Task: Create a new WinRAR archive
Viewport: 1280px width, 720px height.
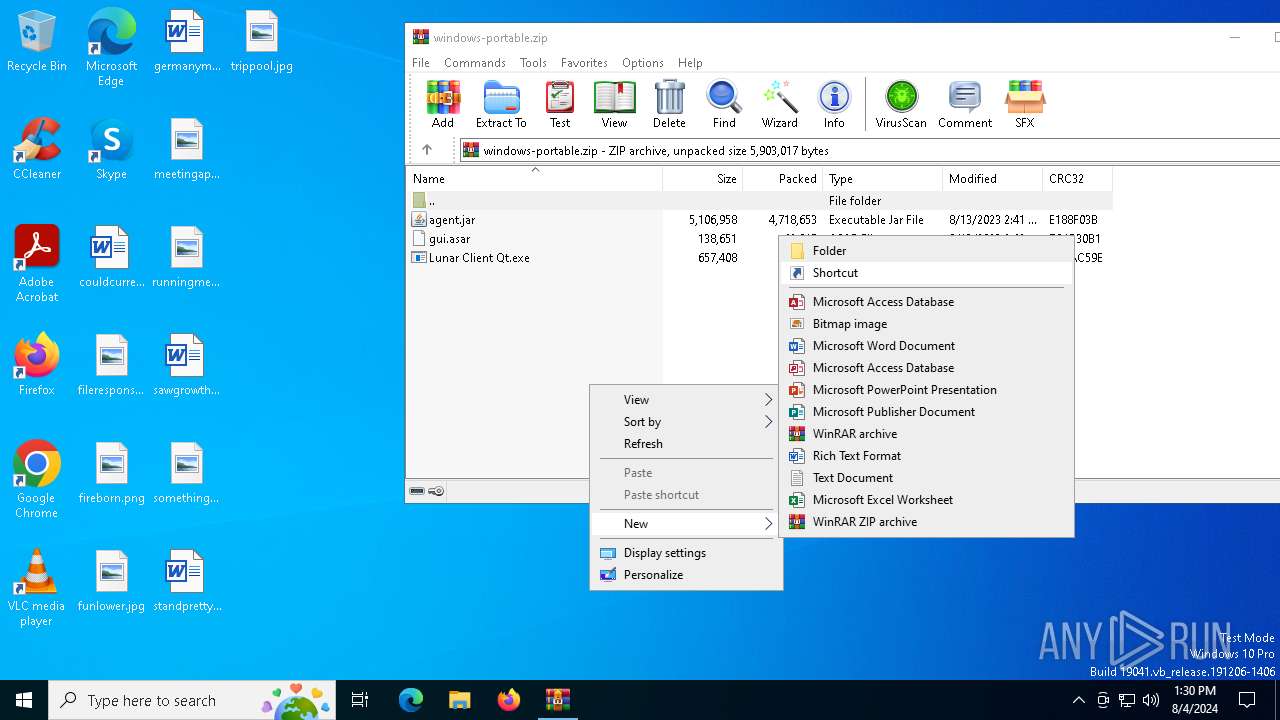Action: coord(926,433)
